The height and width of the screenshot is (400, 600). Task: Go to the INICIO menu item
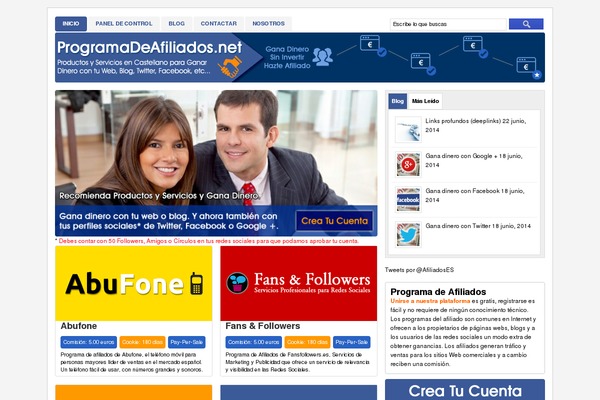[x=71, y=24]
